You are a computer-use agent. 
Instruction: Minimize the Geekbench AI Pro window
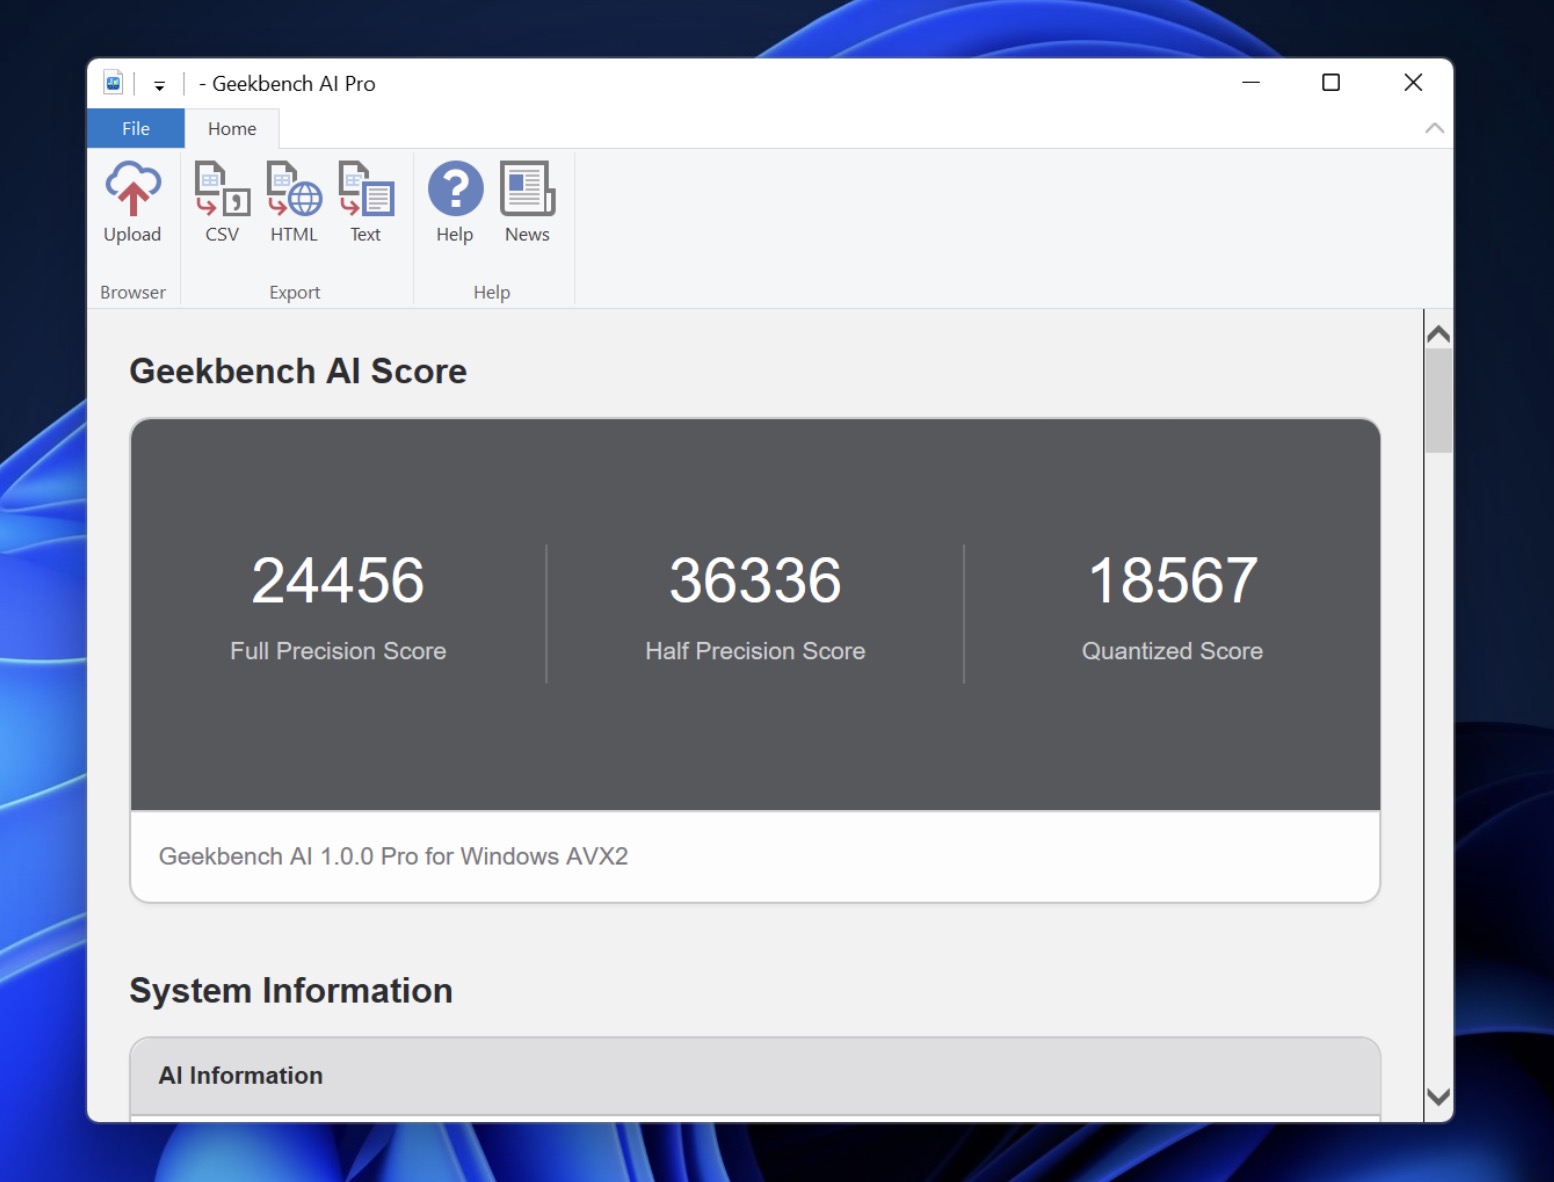pos(1250,82)
